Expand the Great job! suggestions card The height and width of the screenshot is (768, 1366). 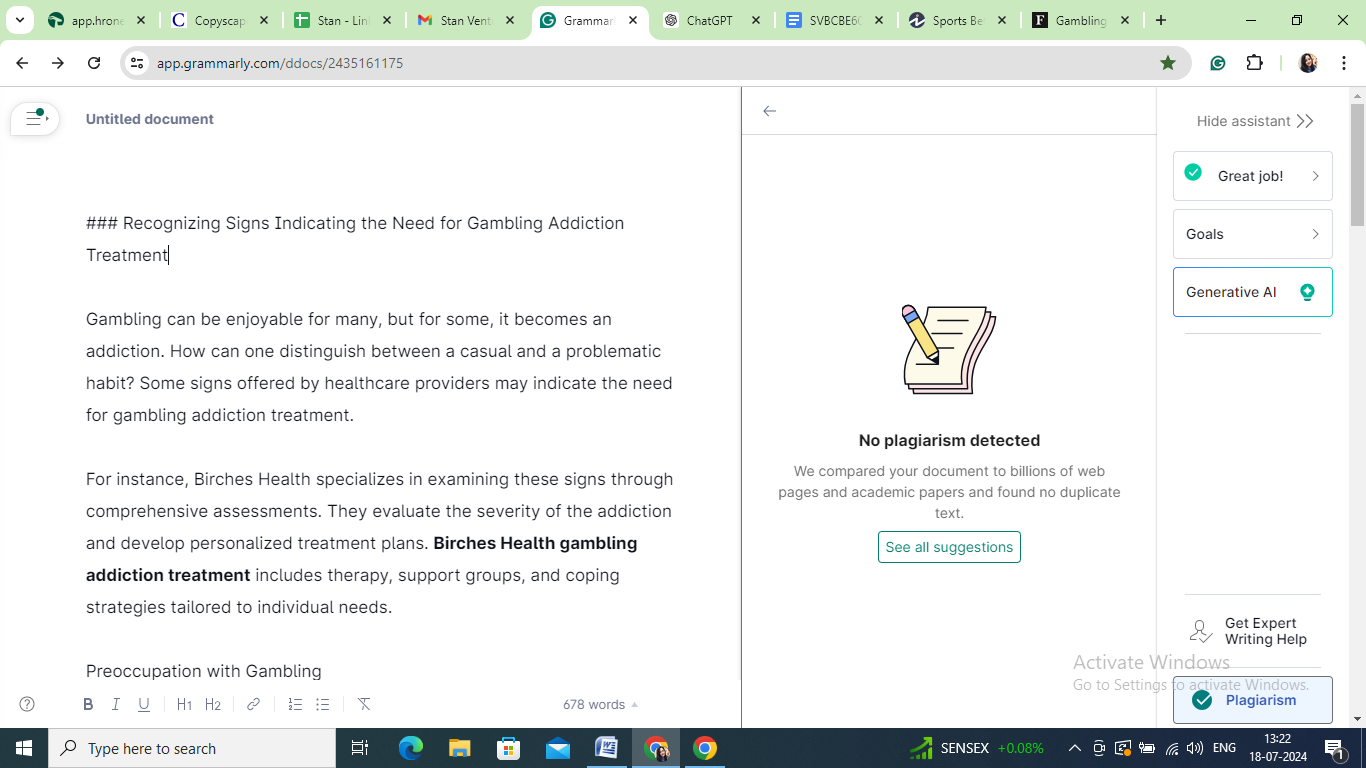pos(1253,176)
